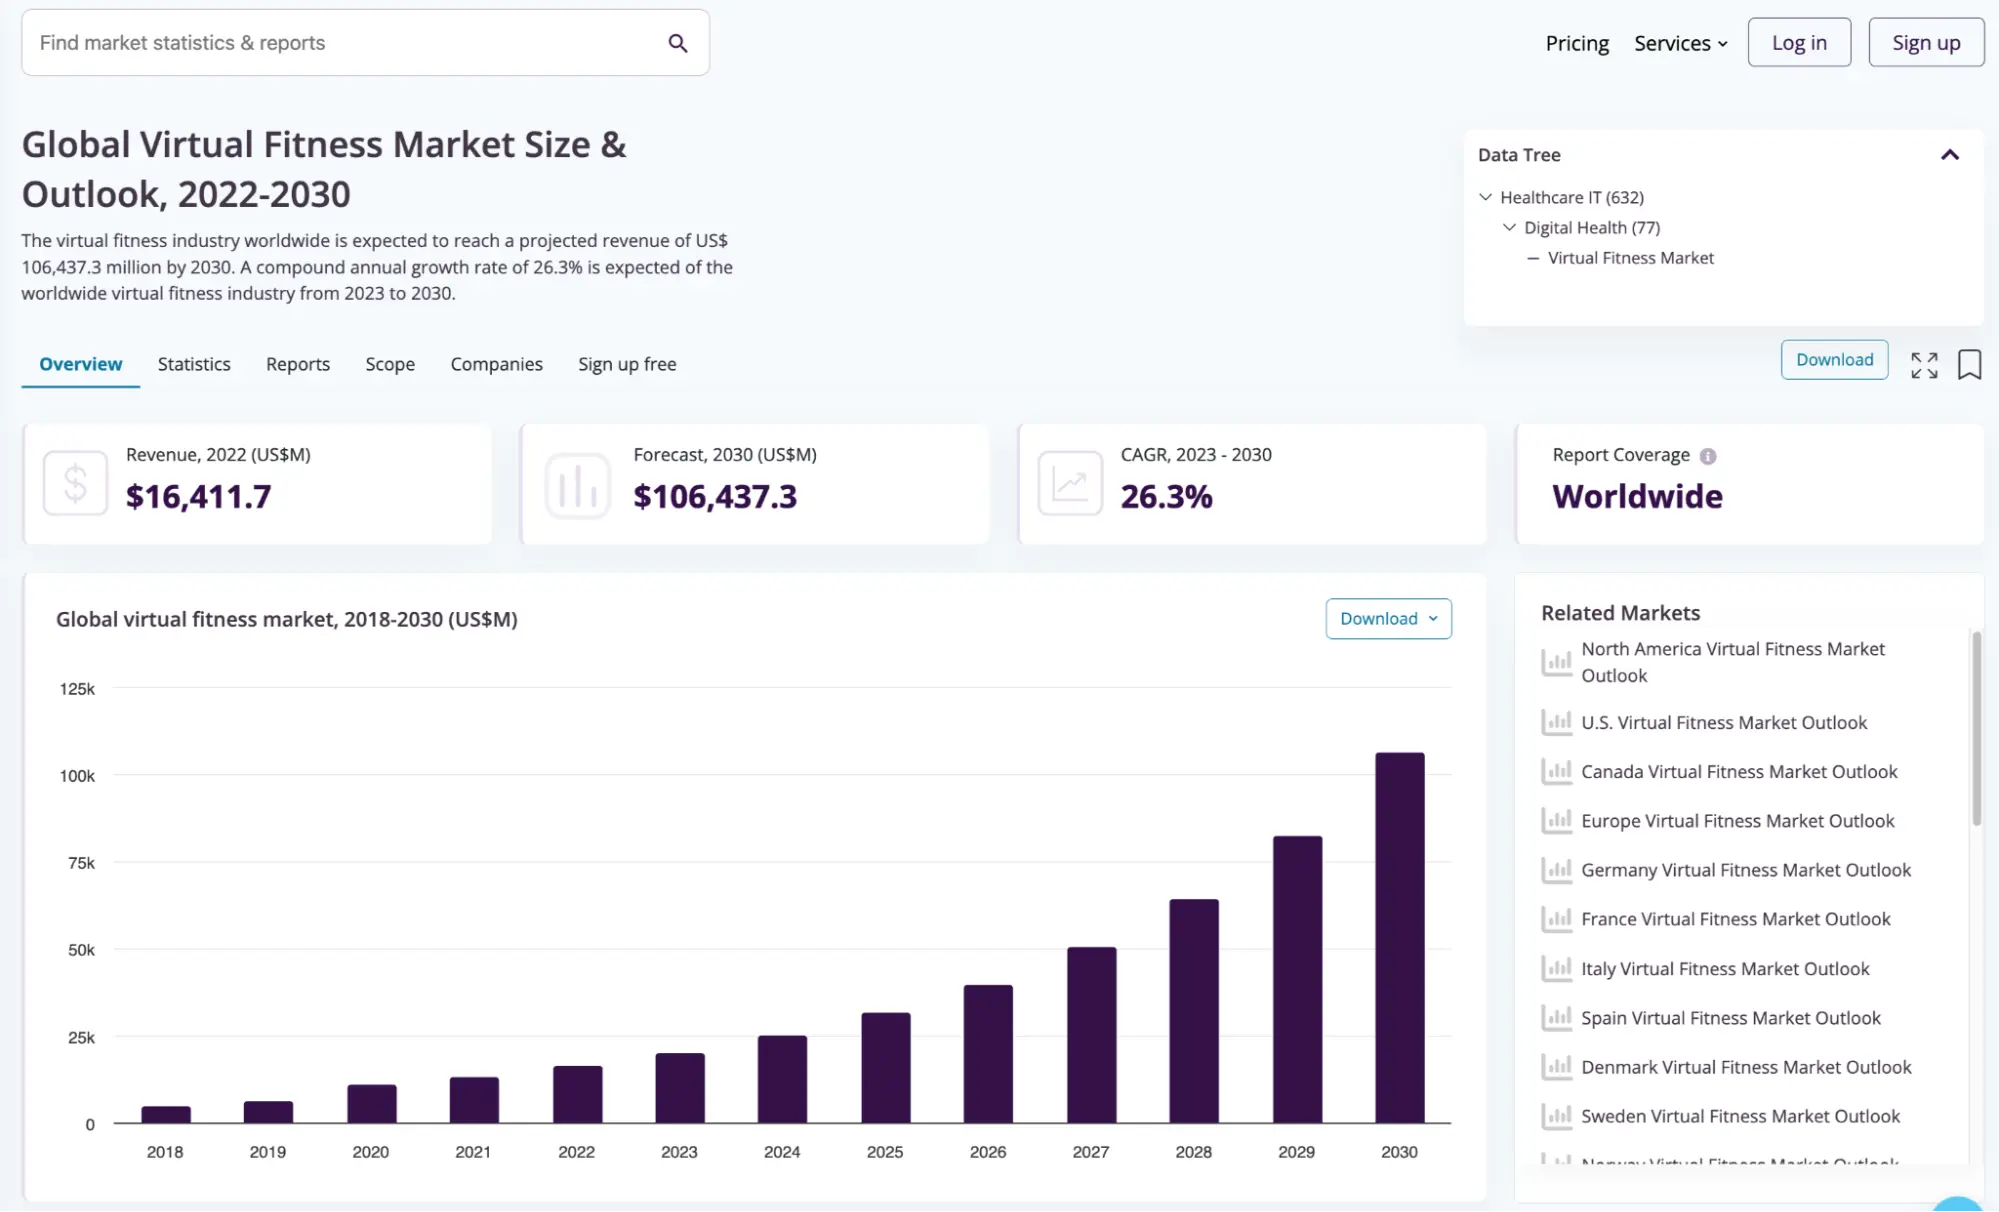
Task: Click the Sign up button
Action: (1926, 42)
